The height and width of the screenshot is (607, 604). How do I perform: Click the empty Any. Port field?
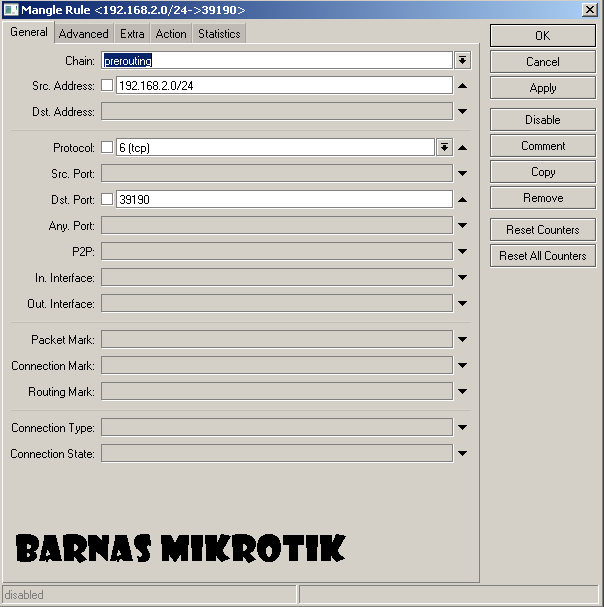pos(277,225)
